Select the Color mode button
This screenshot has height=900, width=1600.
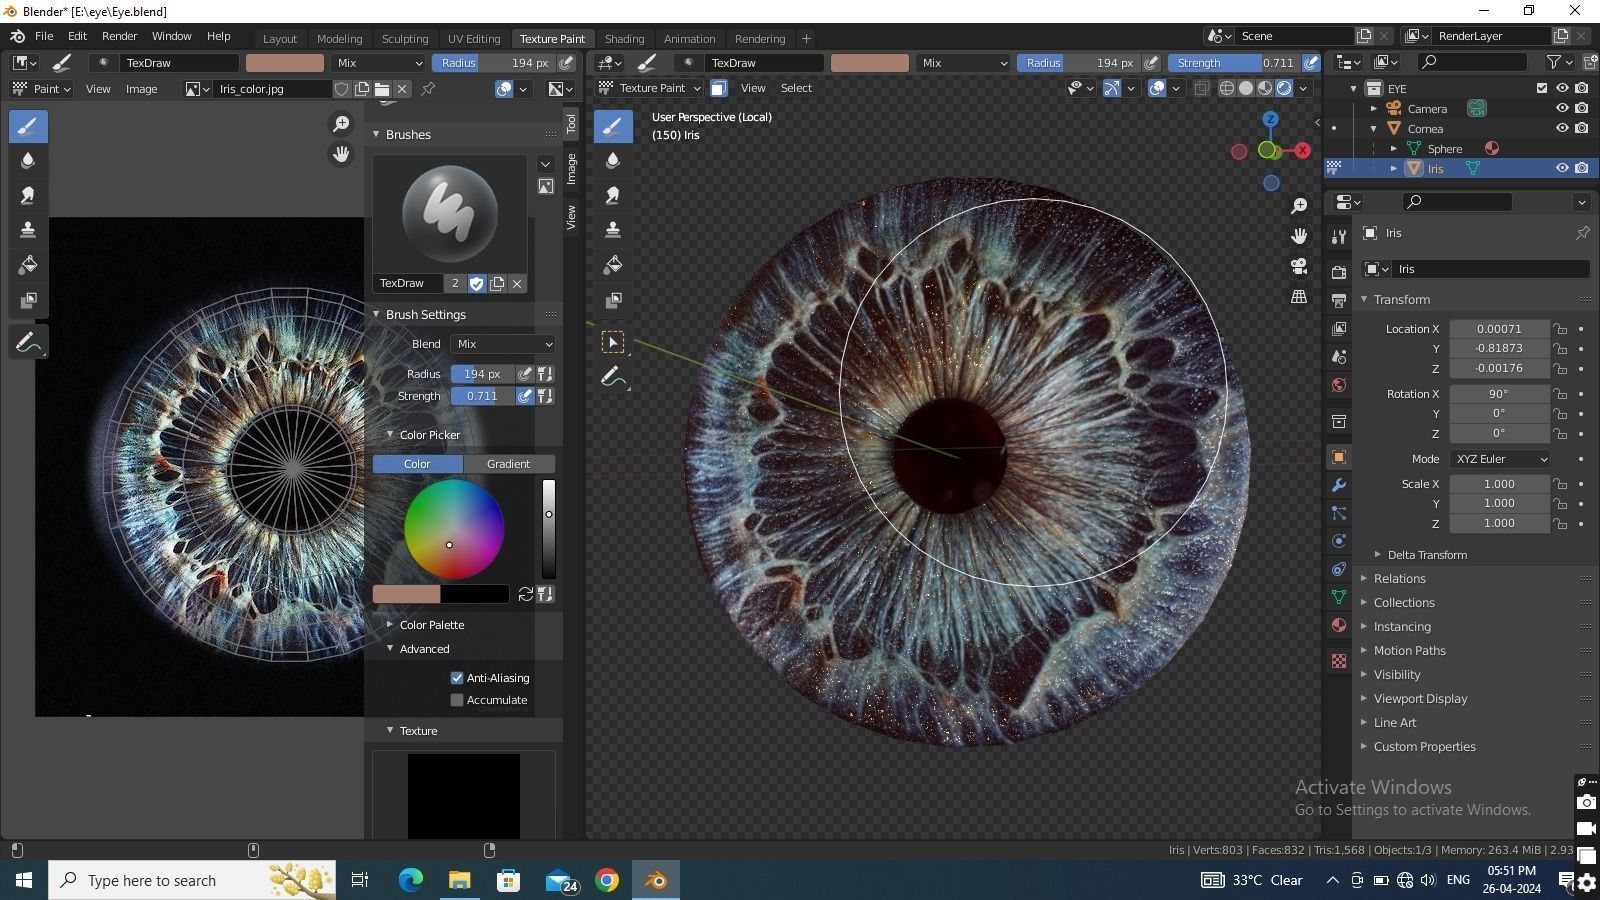(x=417, y=464)
